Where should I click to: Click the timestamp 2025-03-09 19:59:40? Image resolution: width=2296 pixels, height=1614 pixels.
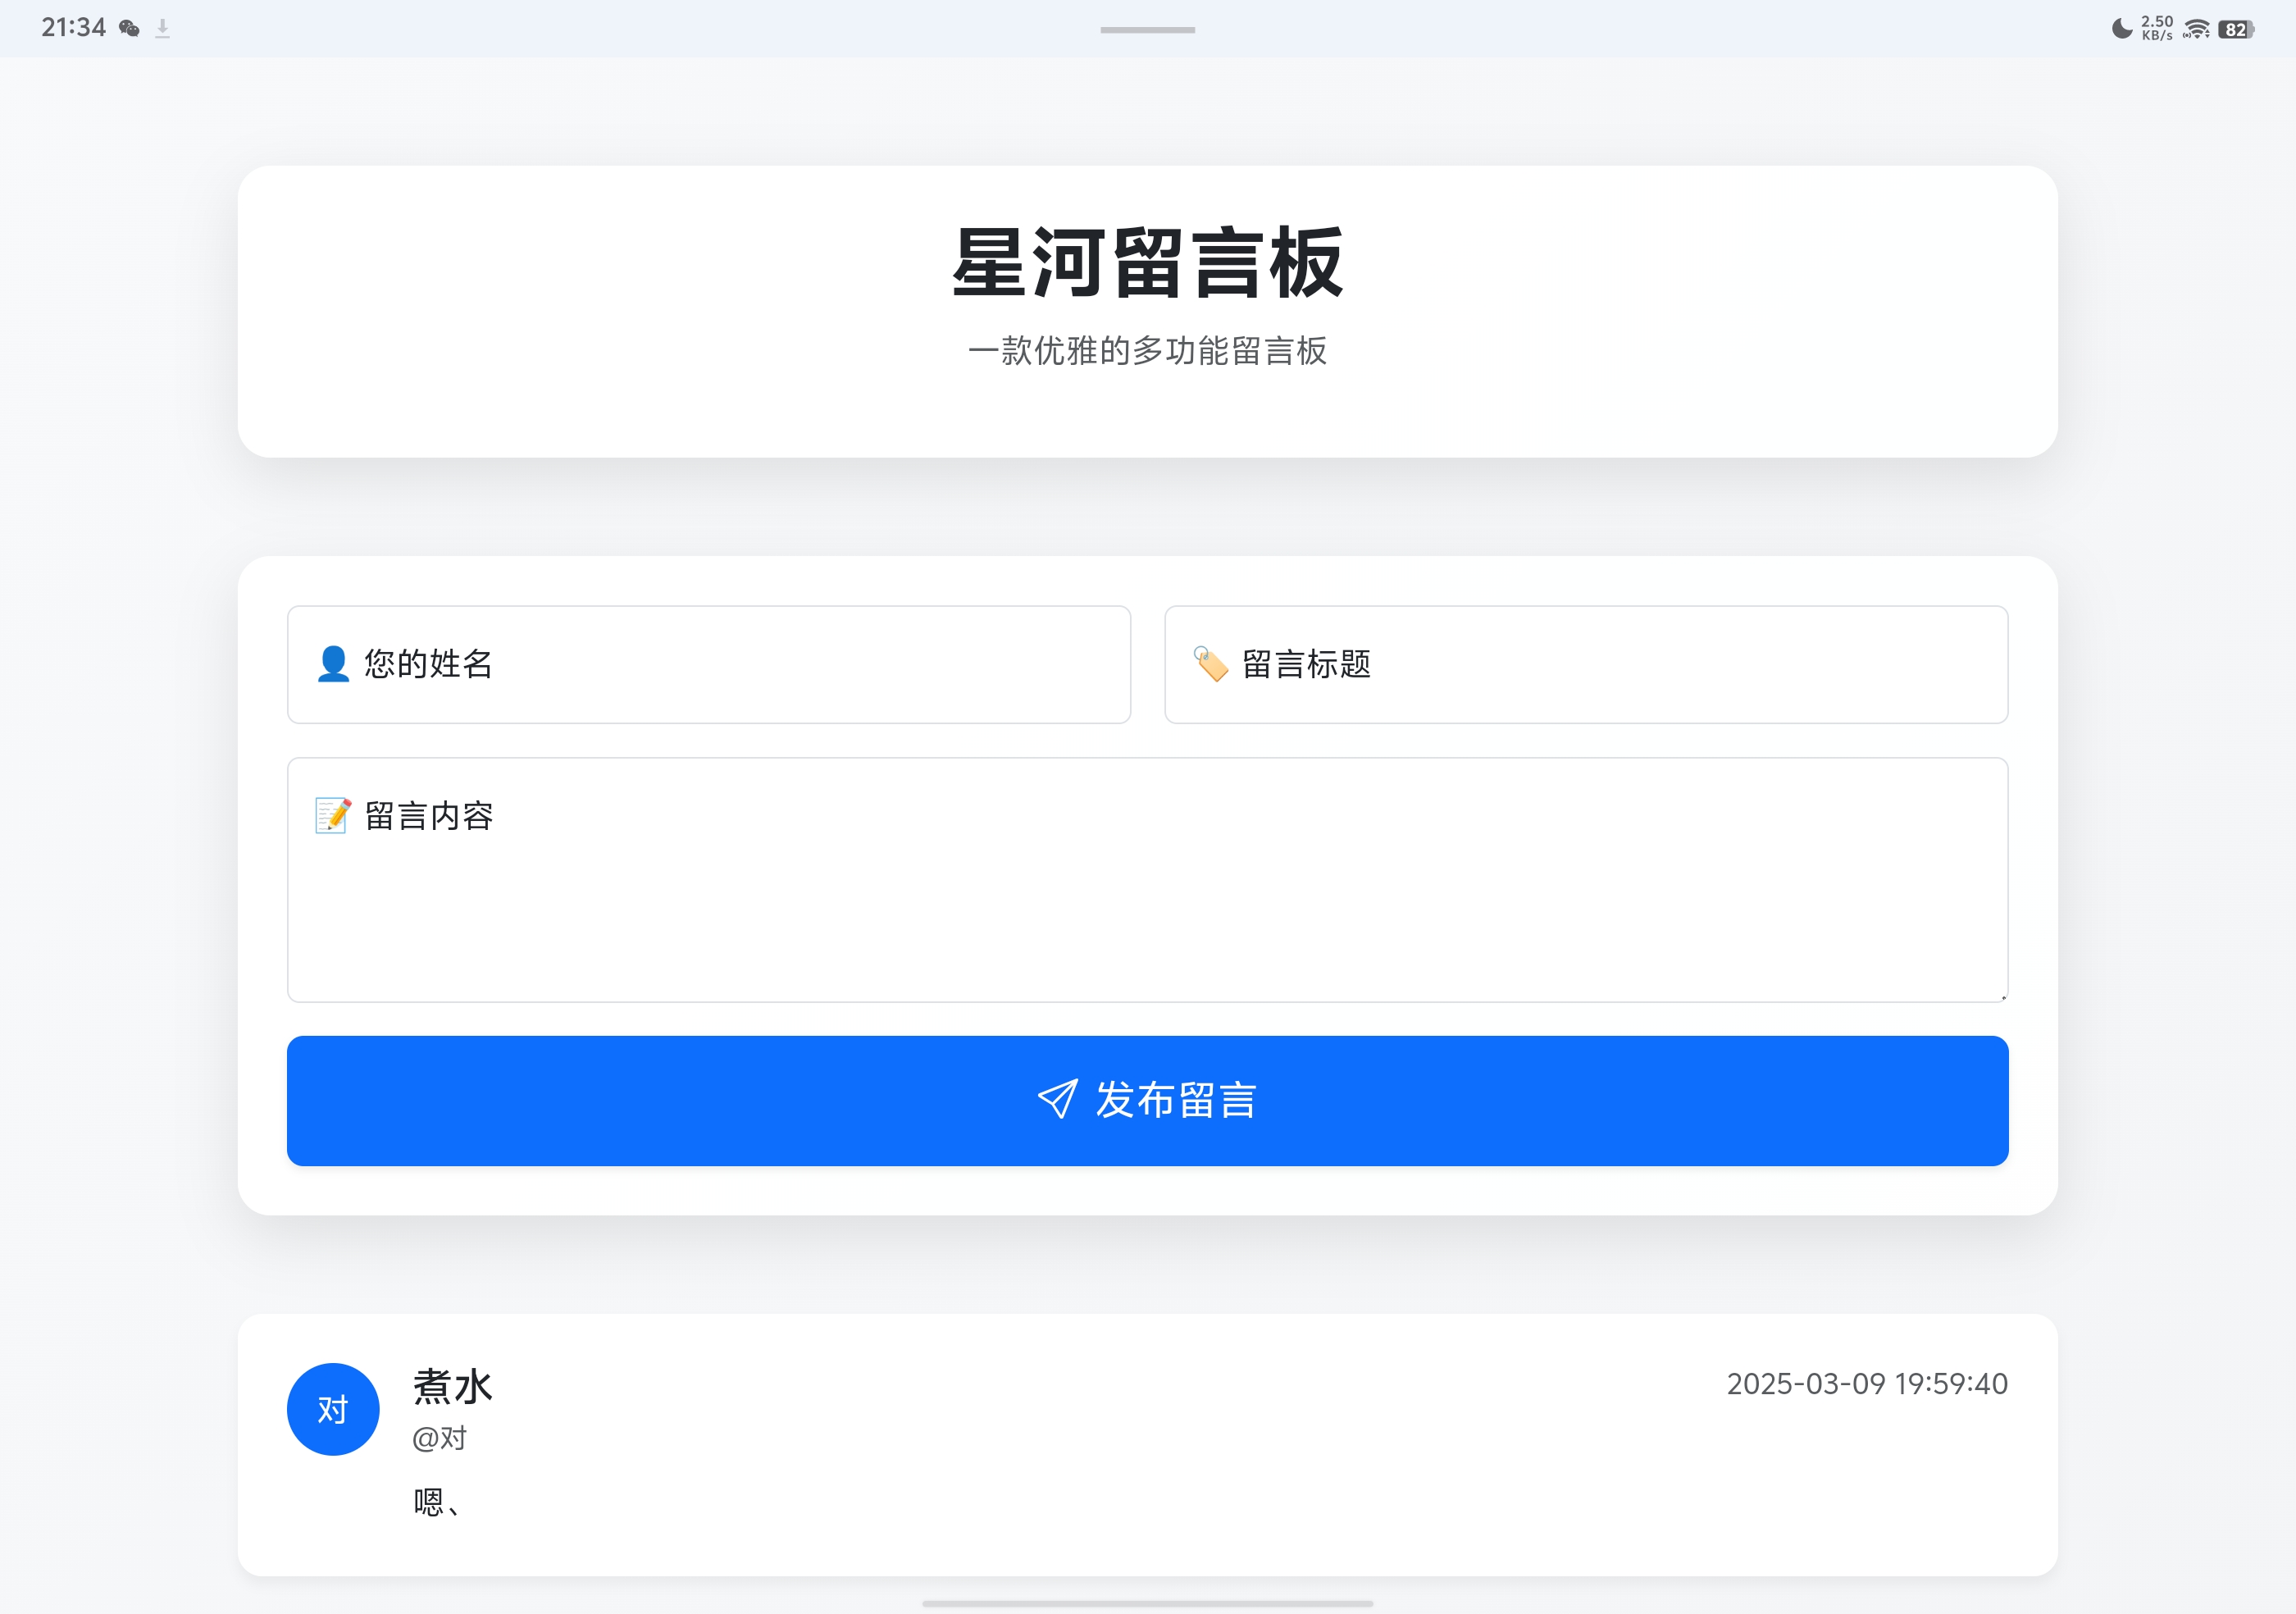click(x=1866, y=1384)
